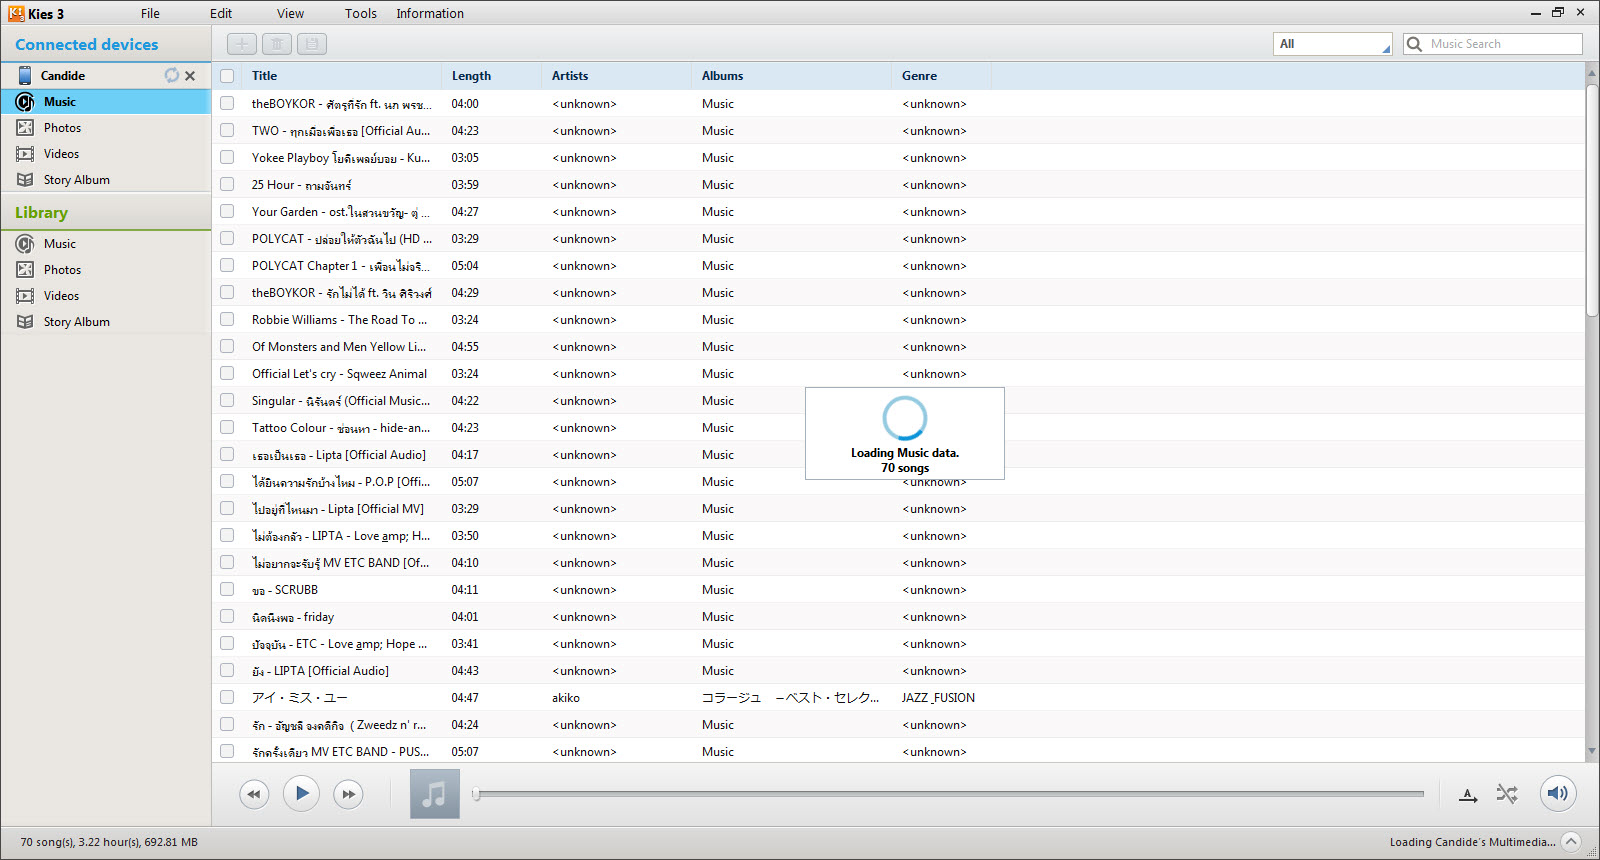Click the add music plus toolbar button
1600x860 pixels.
click(241, 44)
